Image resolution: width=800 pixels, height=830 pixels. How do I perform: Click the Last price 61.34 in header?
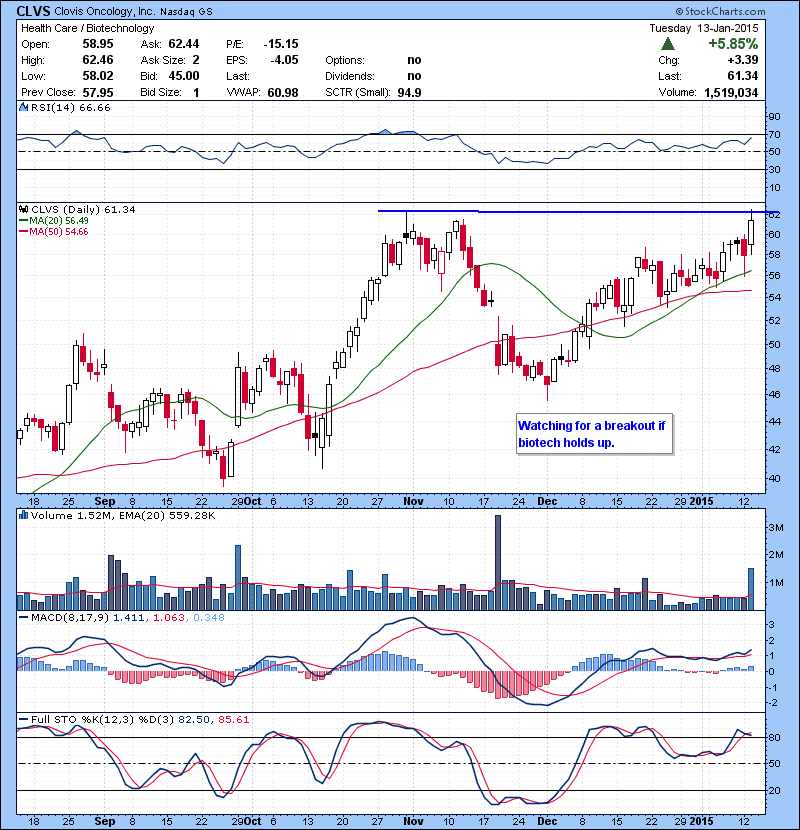[743, 76]
